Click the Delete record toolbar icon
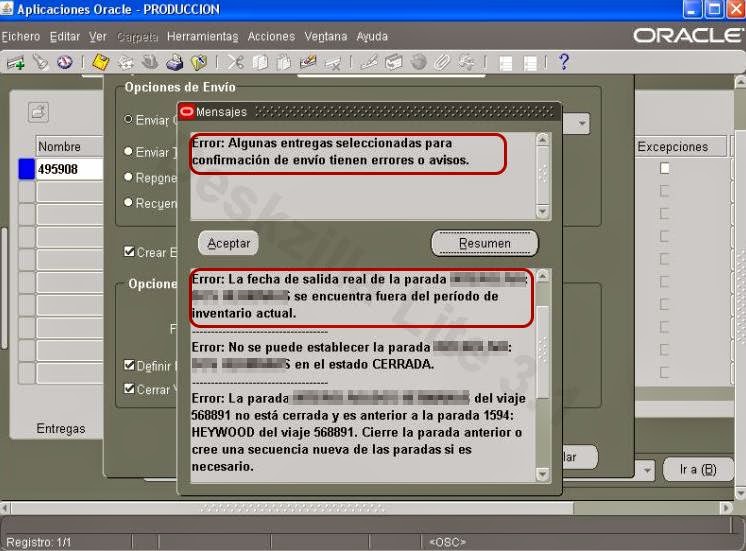Image resolution: width=746 pixels, height=551 pixels. pyautogui.click(x=333, y=63)
